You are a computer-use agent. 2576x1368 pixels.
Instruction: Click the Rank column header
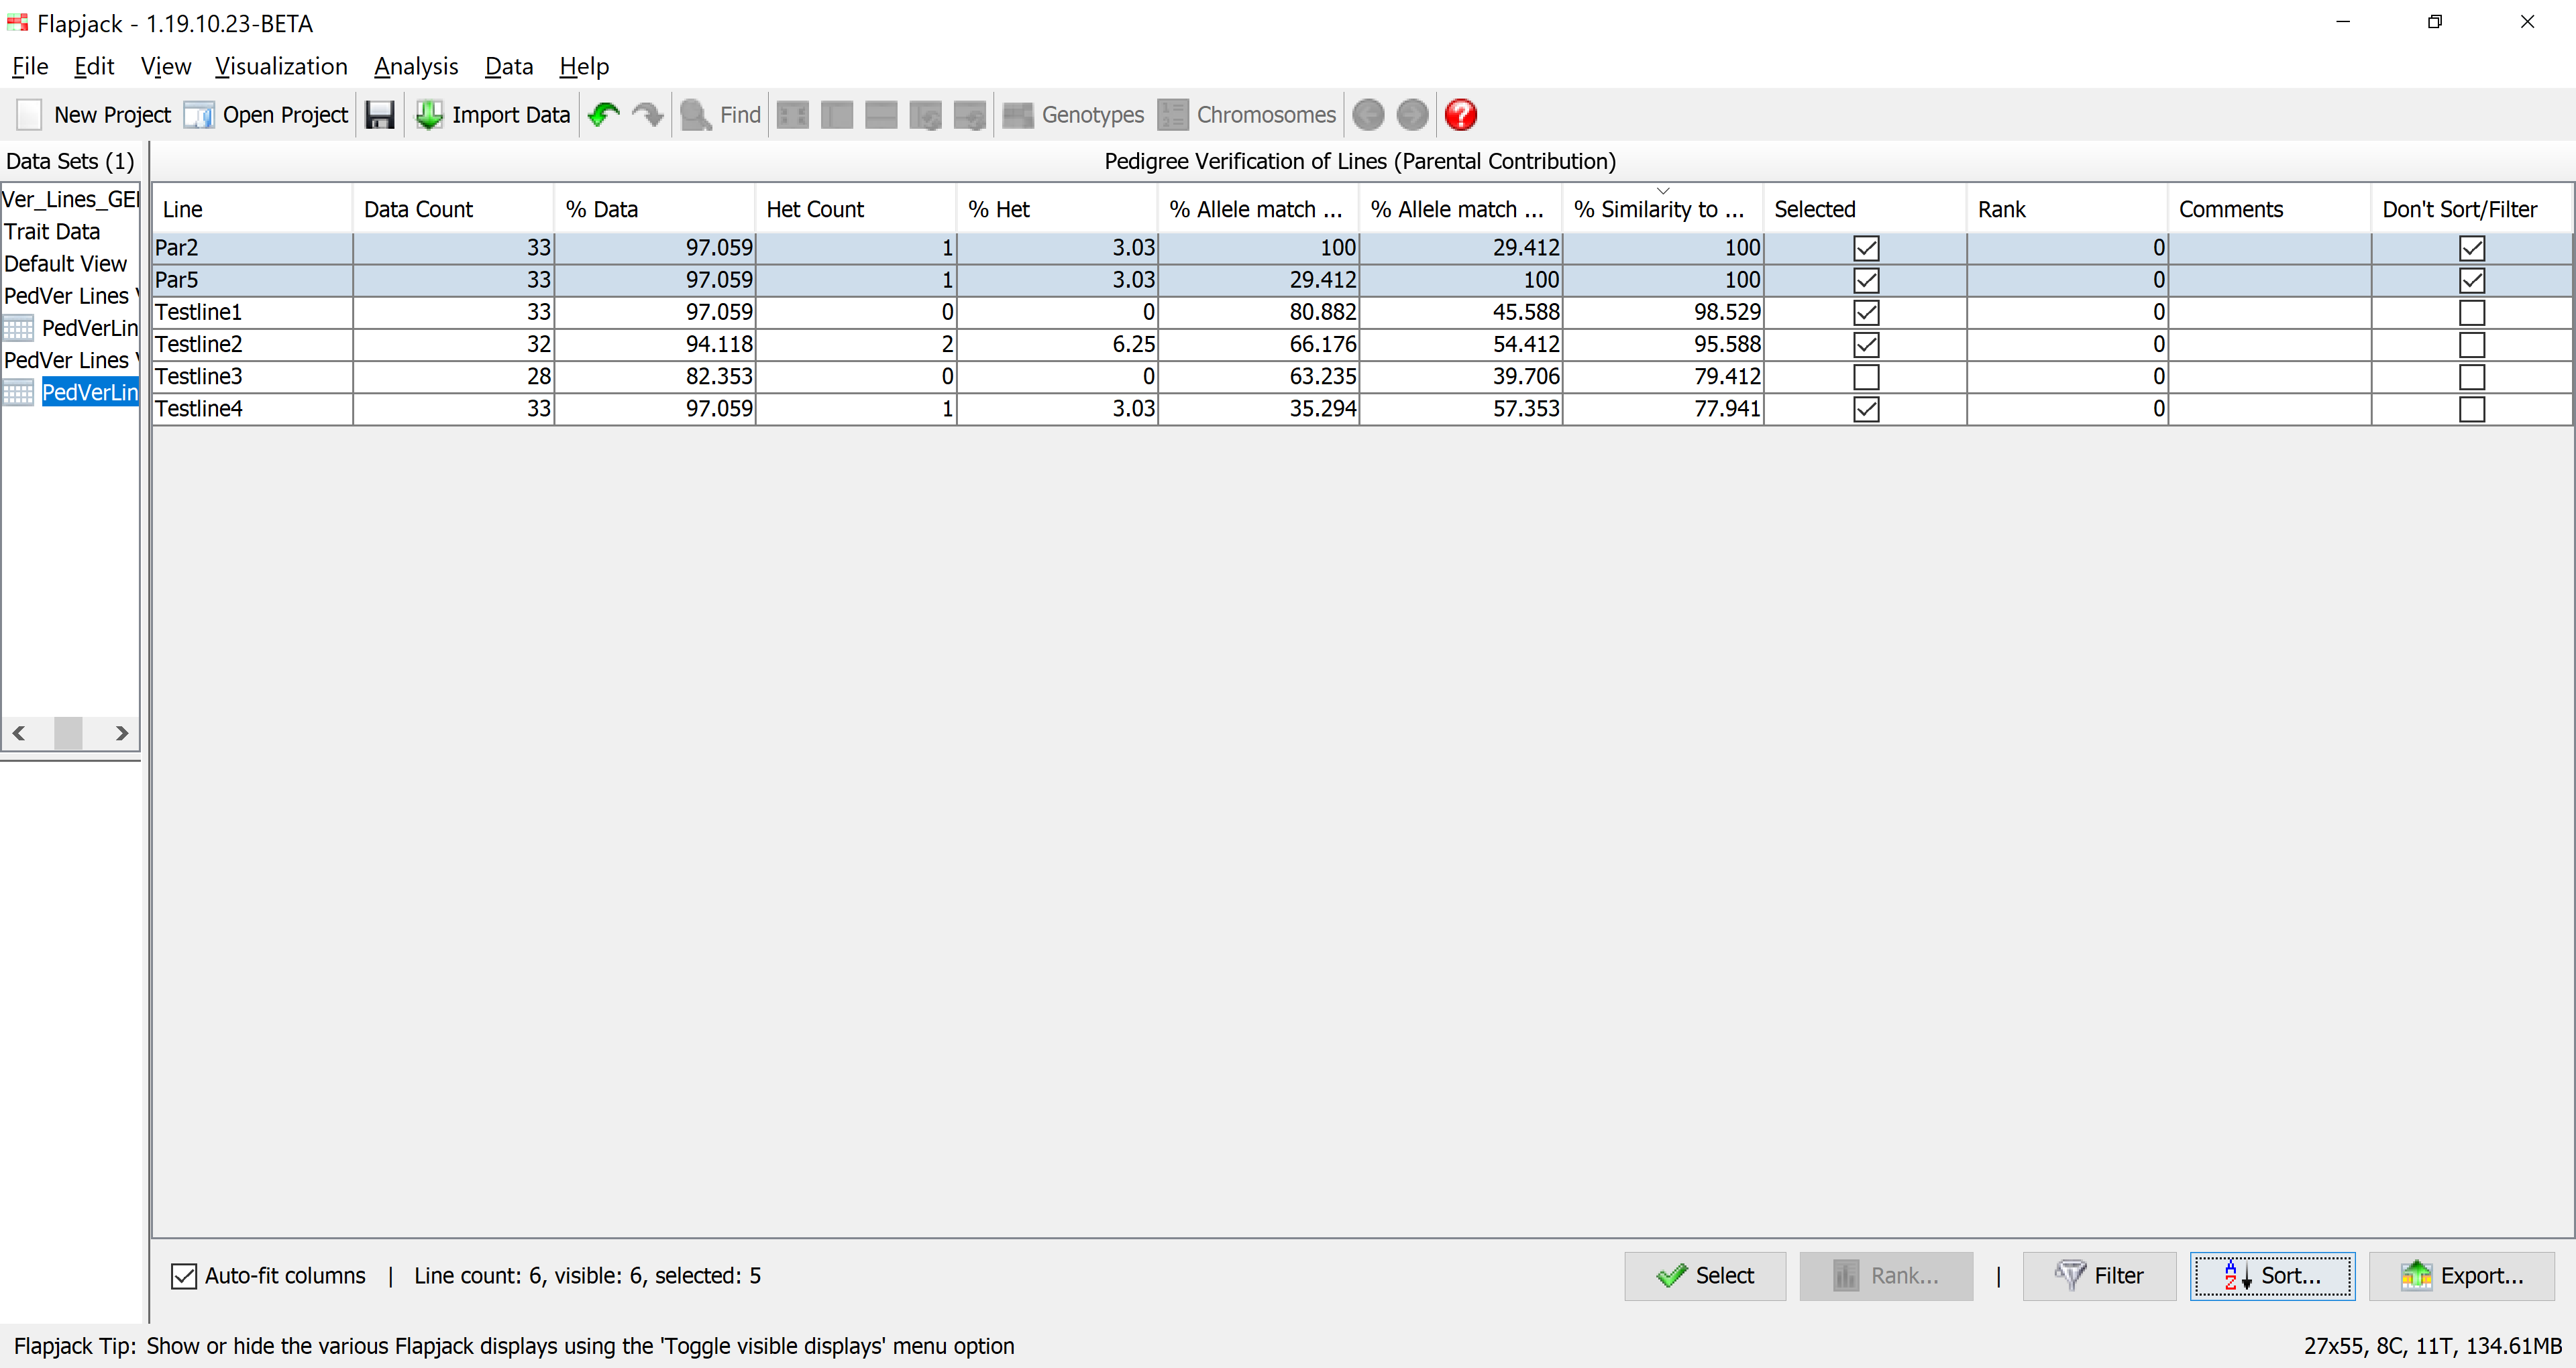click(x=2067, y=209)
